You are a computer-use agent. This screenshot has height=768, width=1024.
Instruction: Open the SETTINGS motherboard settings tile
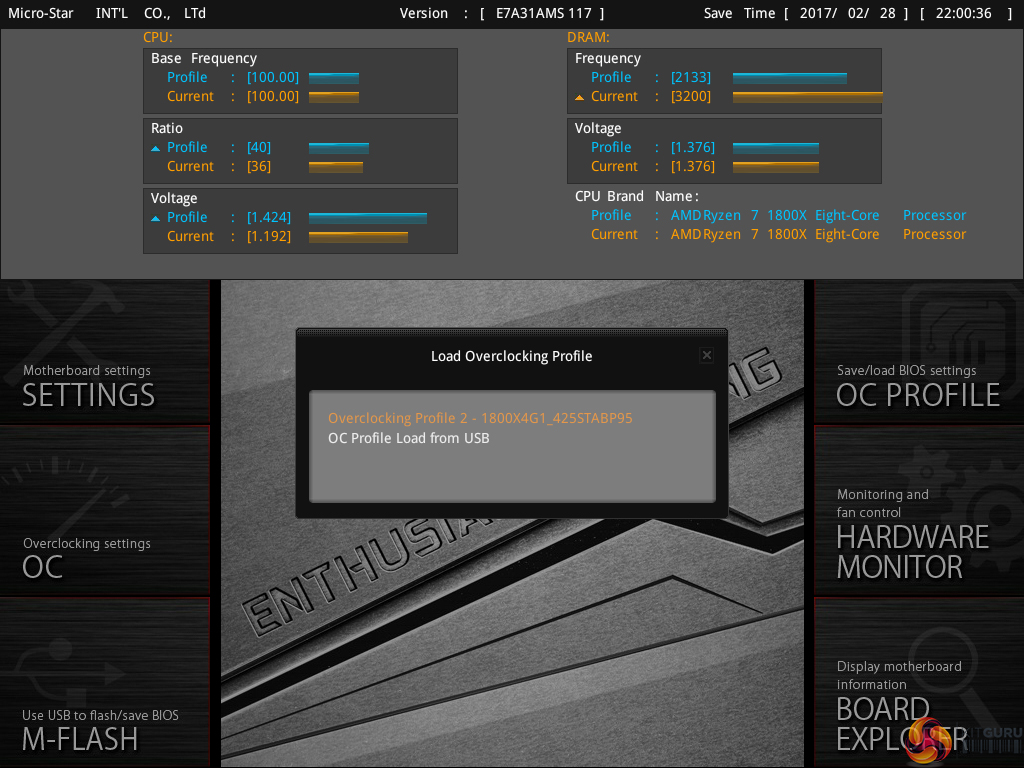(104, 353)
